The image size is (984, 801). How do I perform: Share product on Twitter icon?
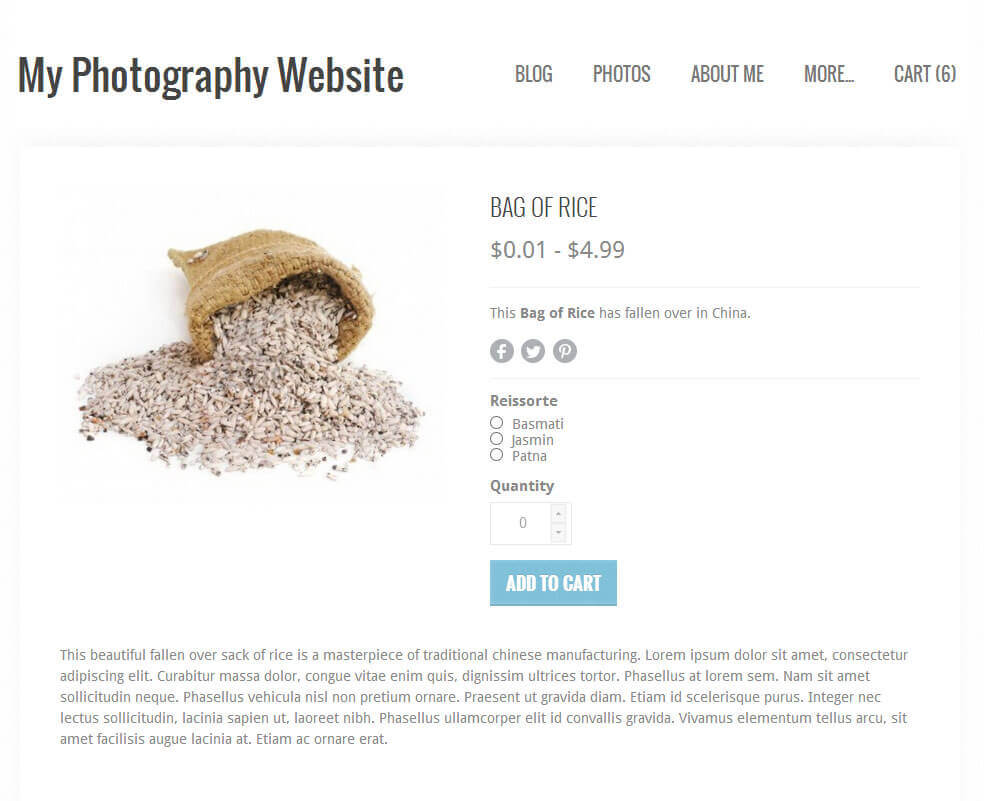pyautogui.click(x=533, y=351)
